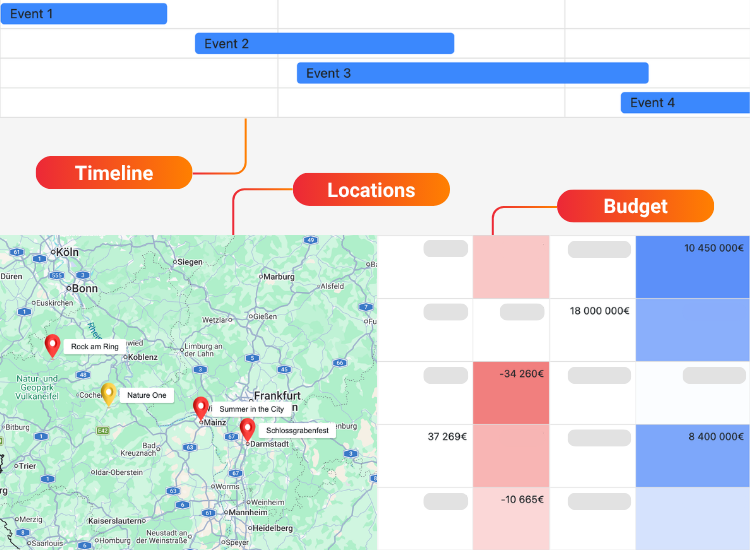
Task: Click Siegen city label on map
Action: click(190, 262)
